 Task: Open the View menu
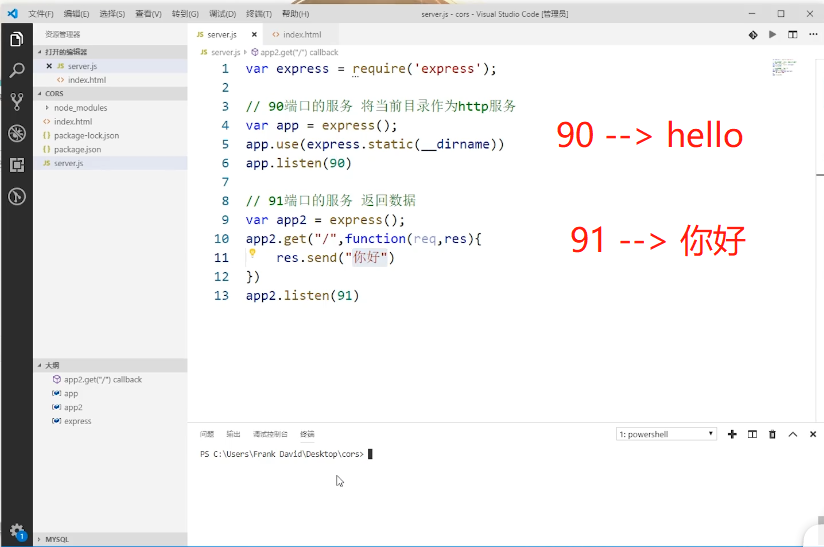click(148, 14)
